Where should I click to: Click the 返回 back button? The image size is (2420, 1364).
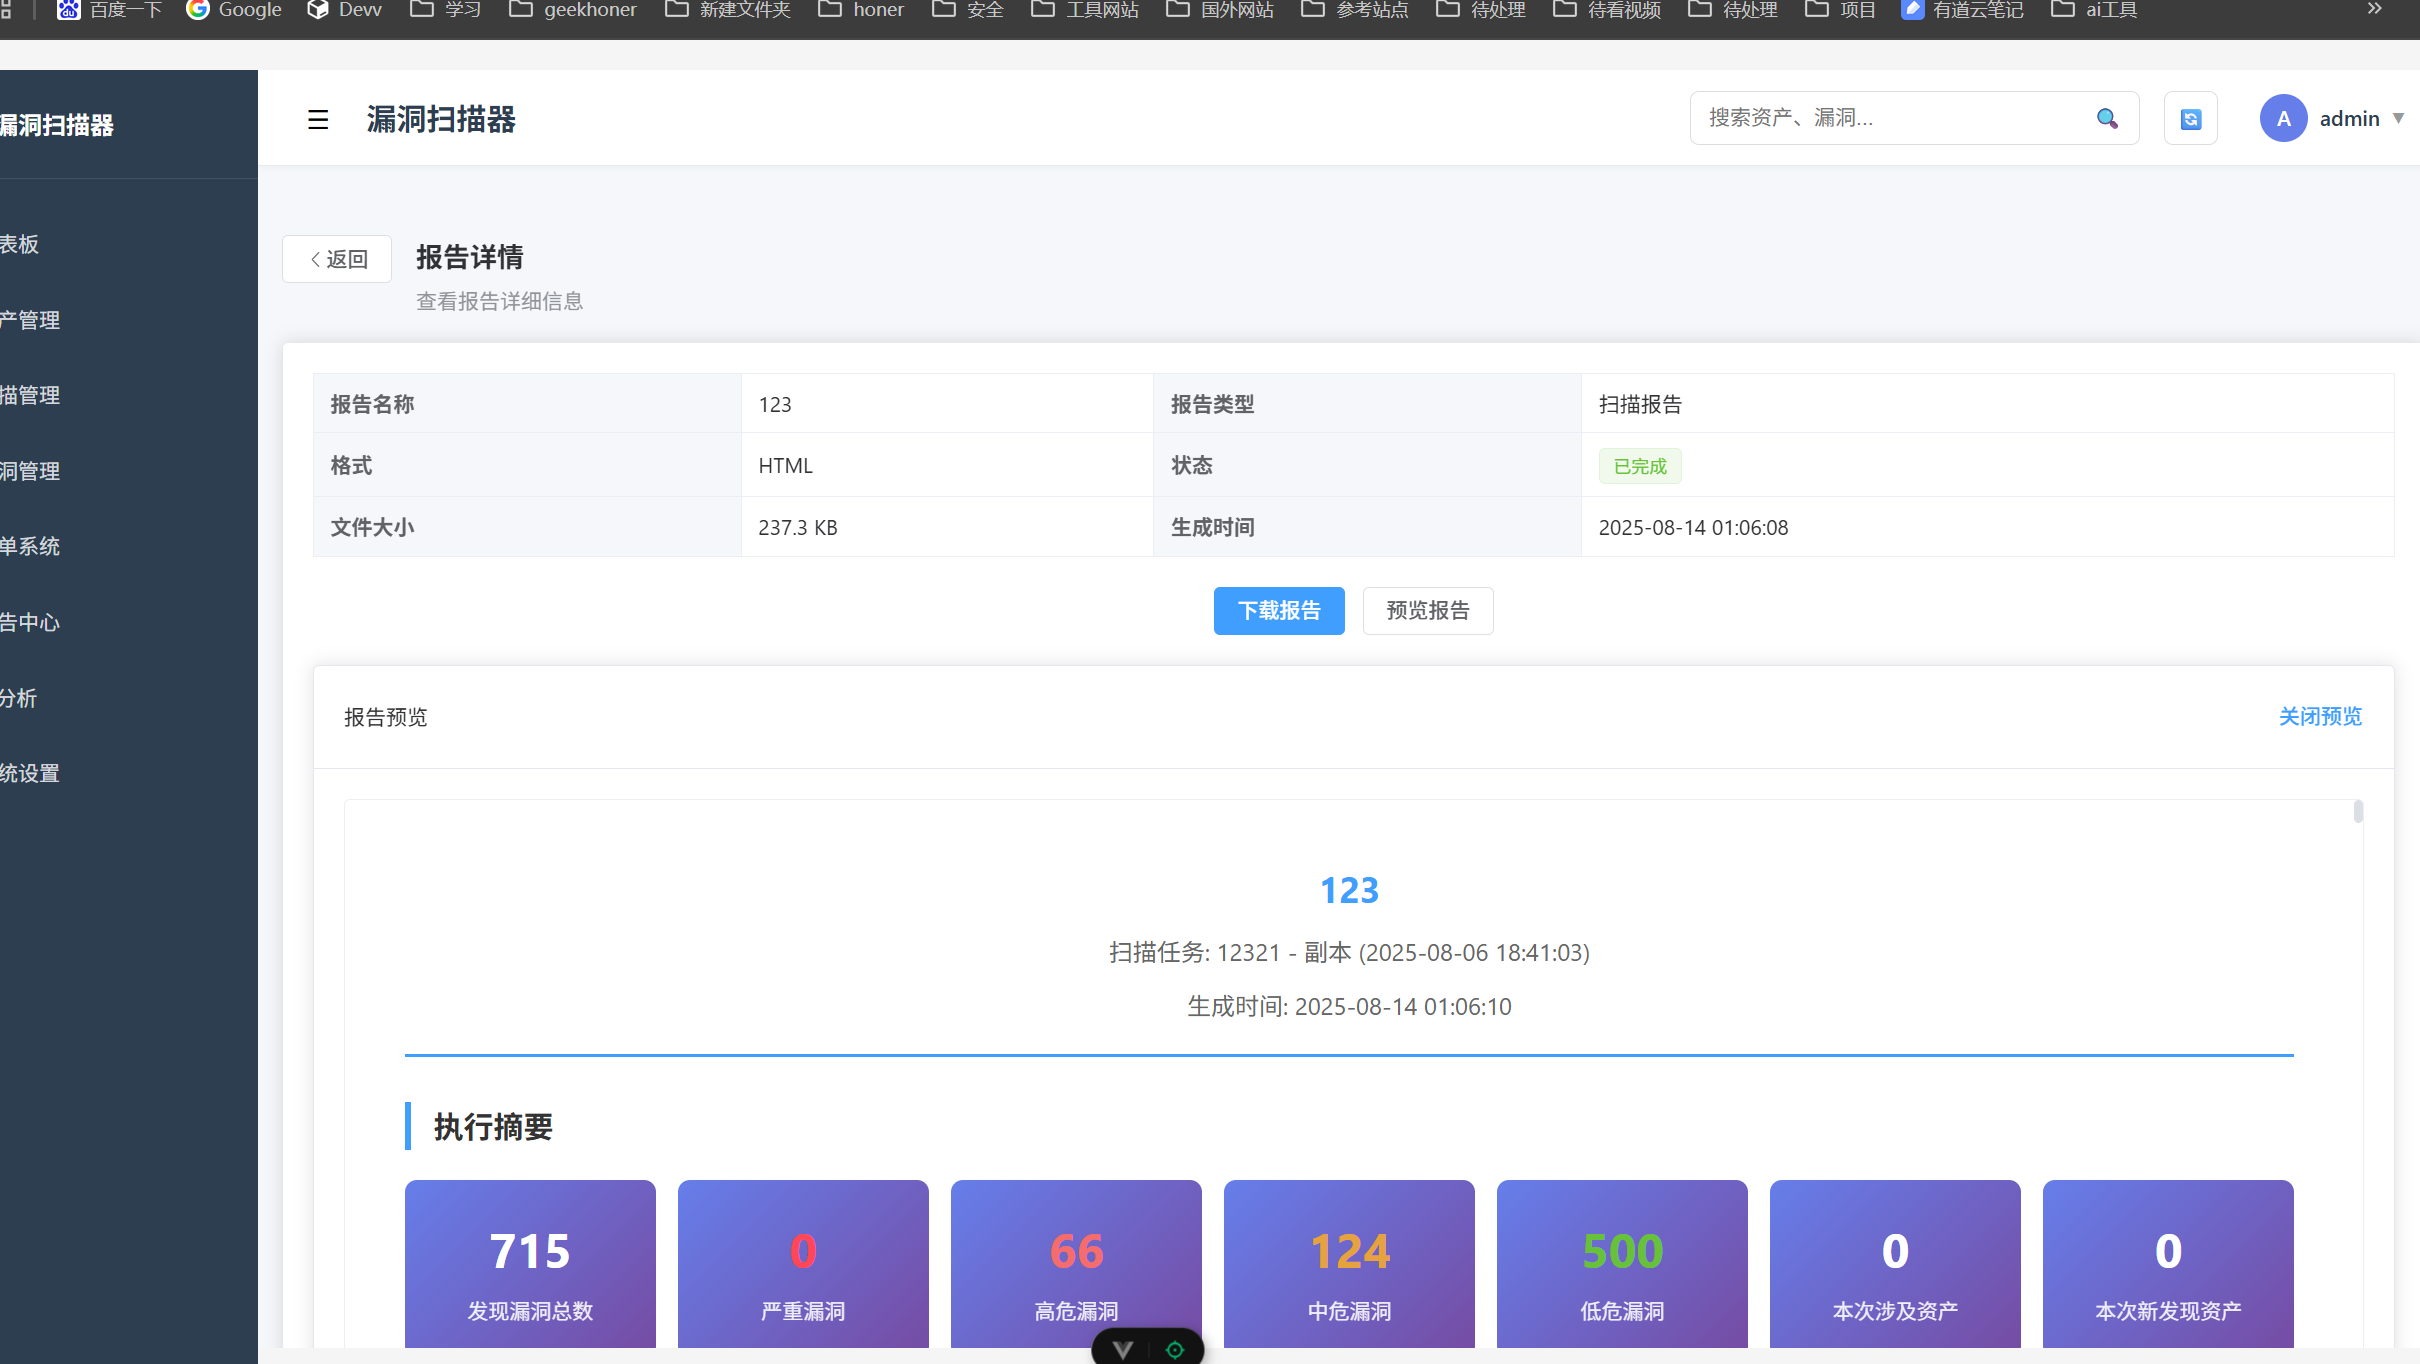[337, 259]
